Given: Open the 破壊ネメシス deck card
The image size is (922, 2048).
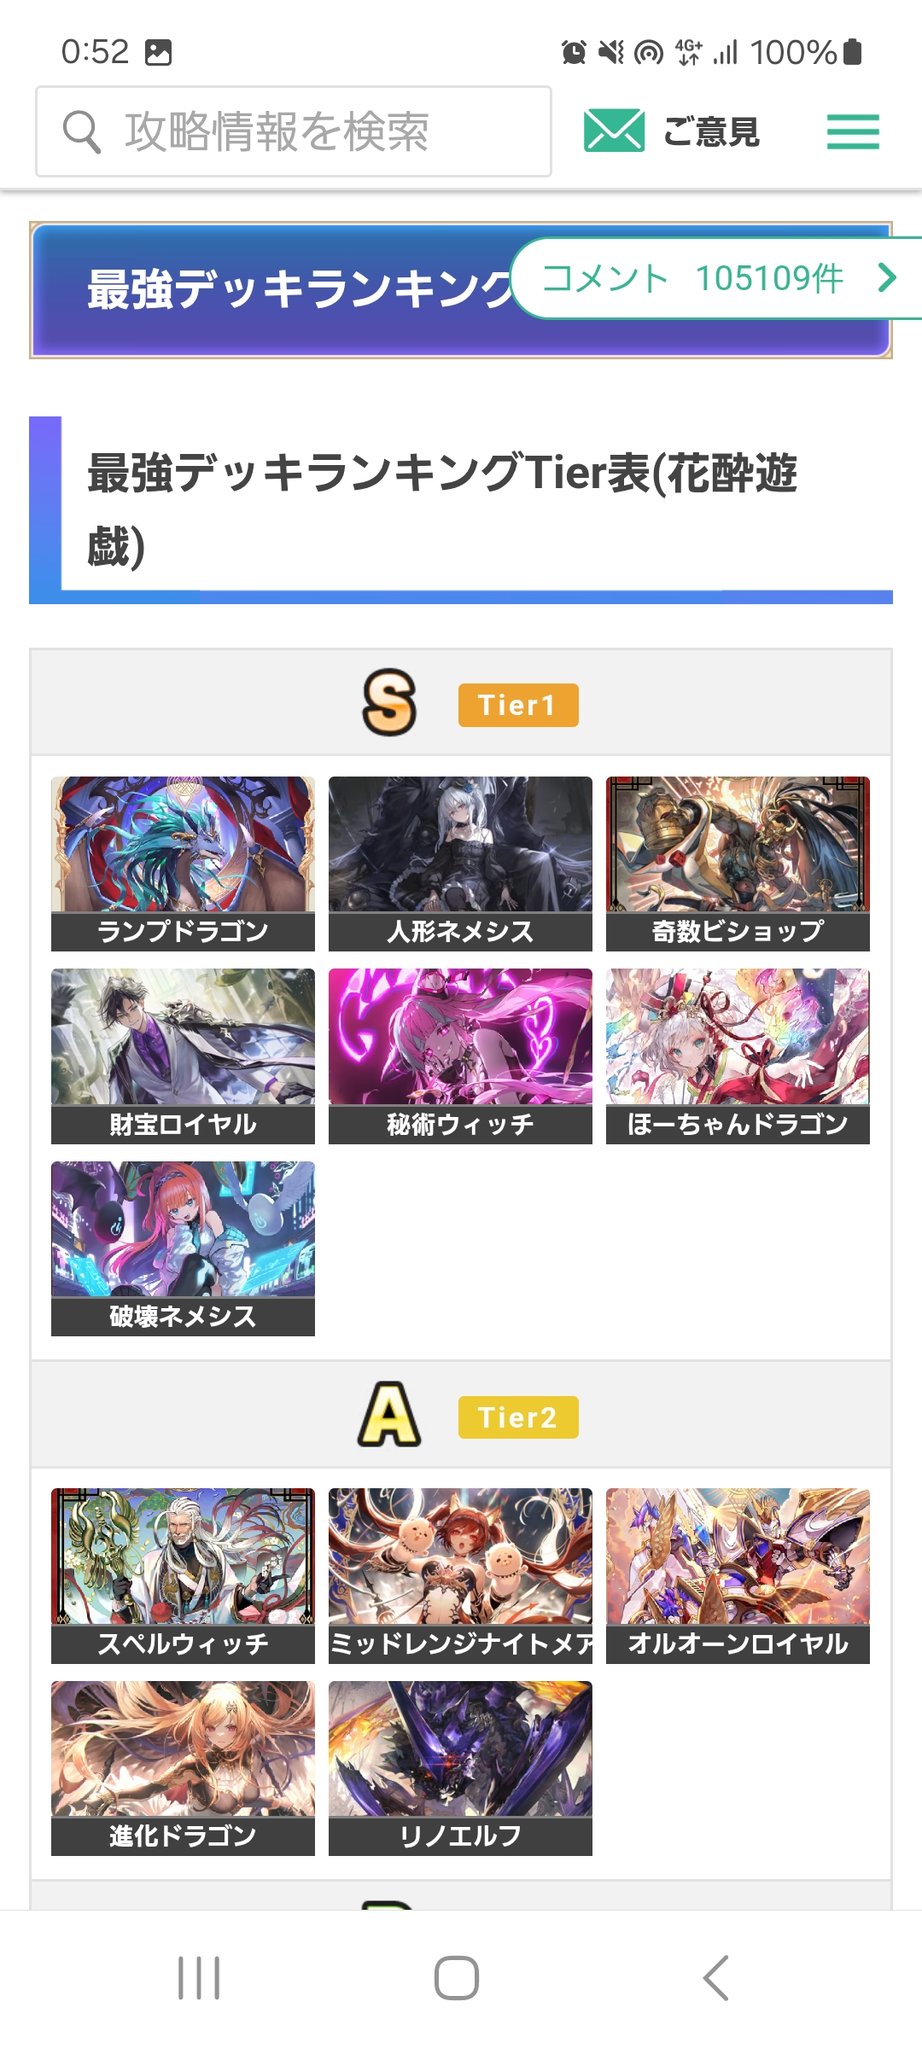Looking at the screenshot, I should coord(183,1248).
